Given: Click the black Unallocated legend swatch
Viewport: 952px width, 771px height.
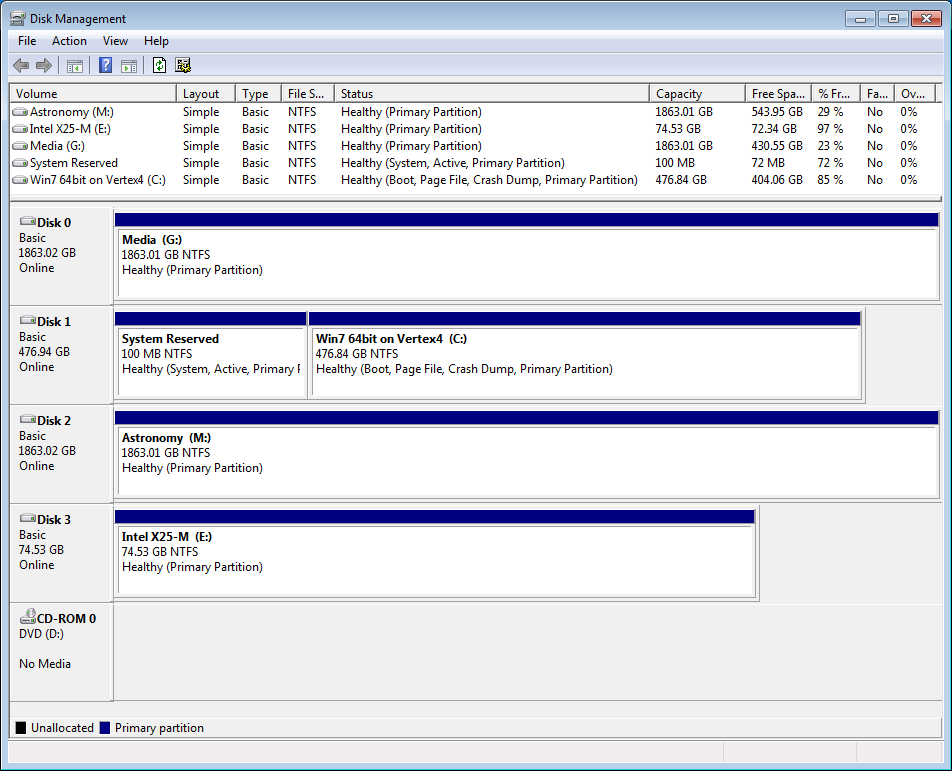Looking at the screenshot, I should coord(21,727).
